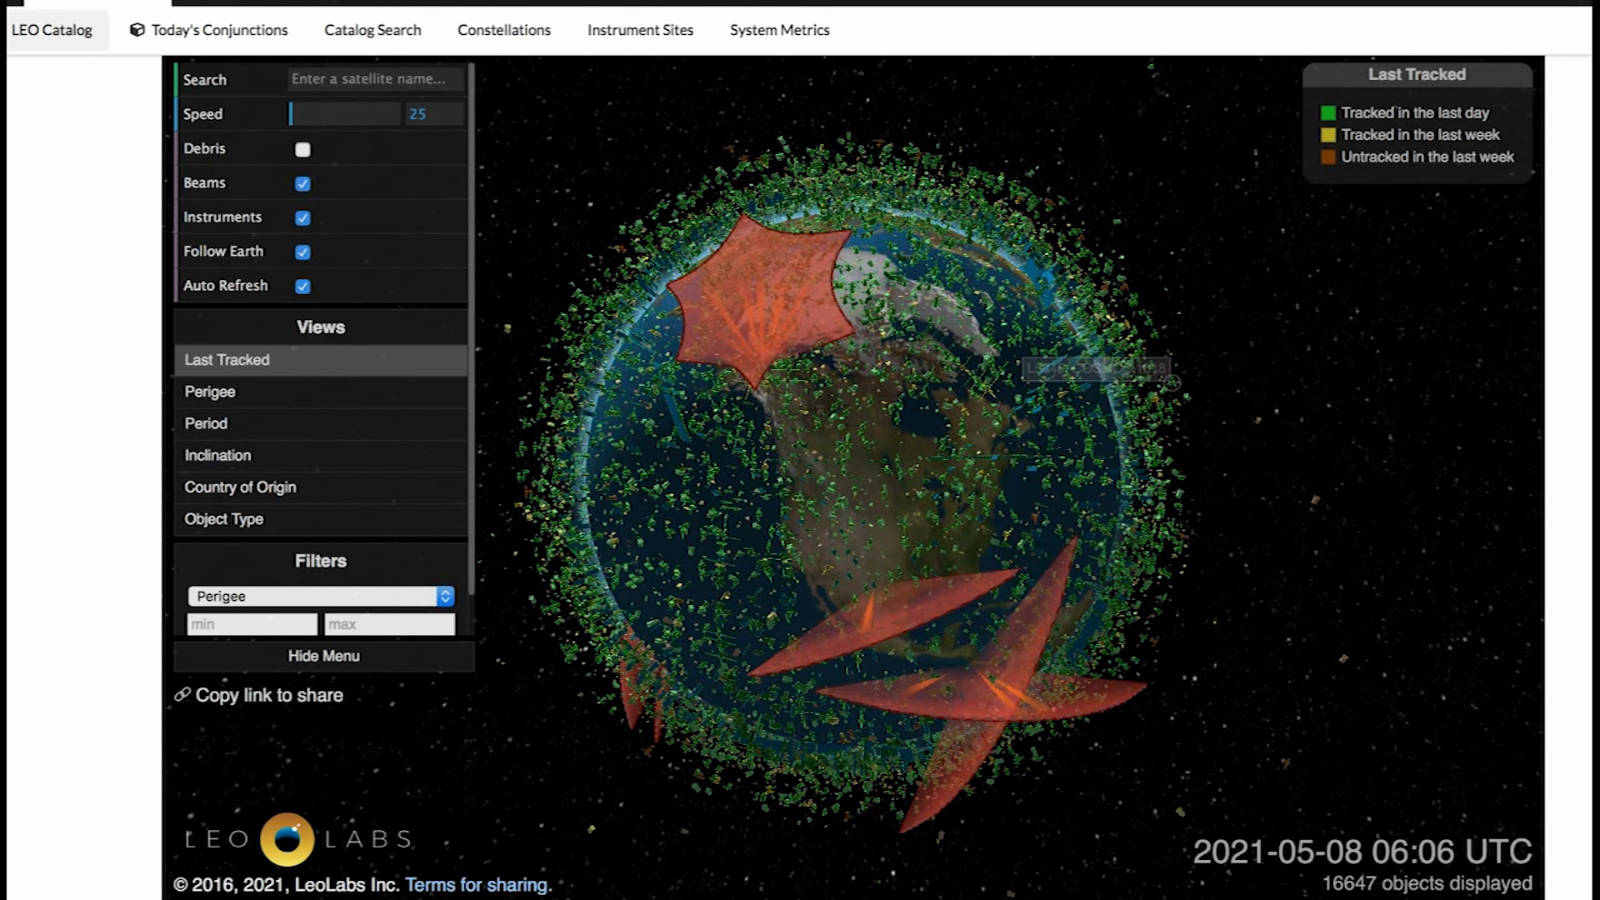Click the Last Tracked legend title
This screenshot has height=900, width=1600.
(1417, 75)
